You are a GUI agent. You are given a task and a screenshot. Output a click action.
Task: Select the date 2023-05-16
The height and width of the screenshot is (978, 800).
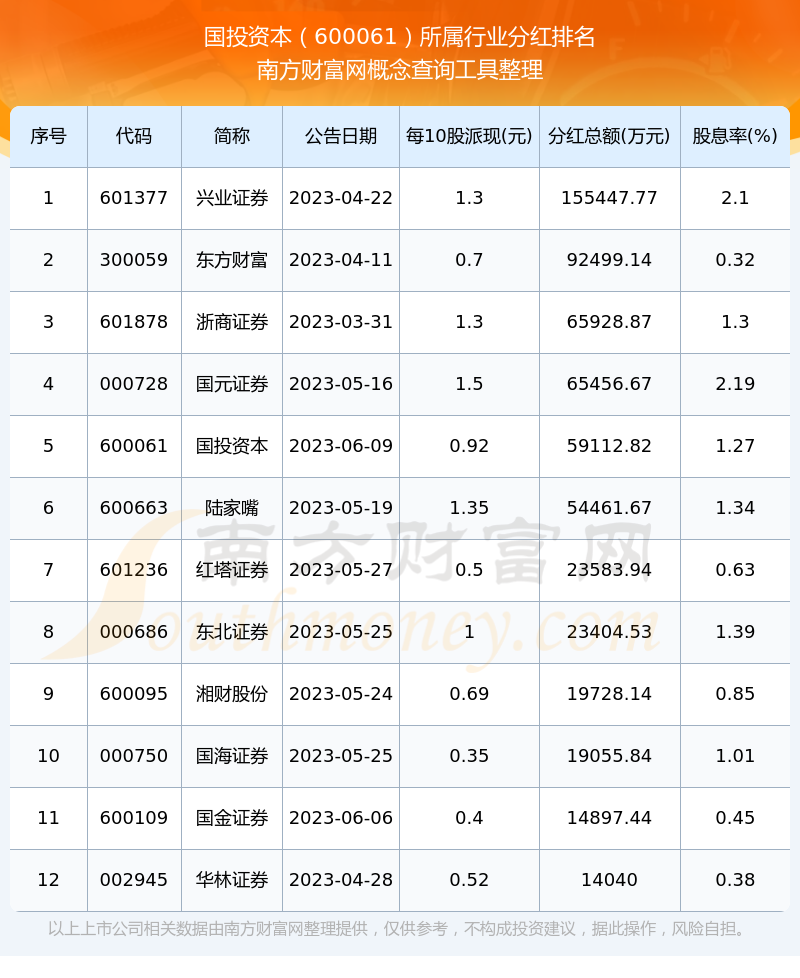pos(341,384)
